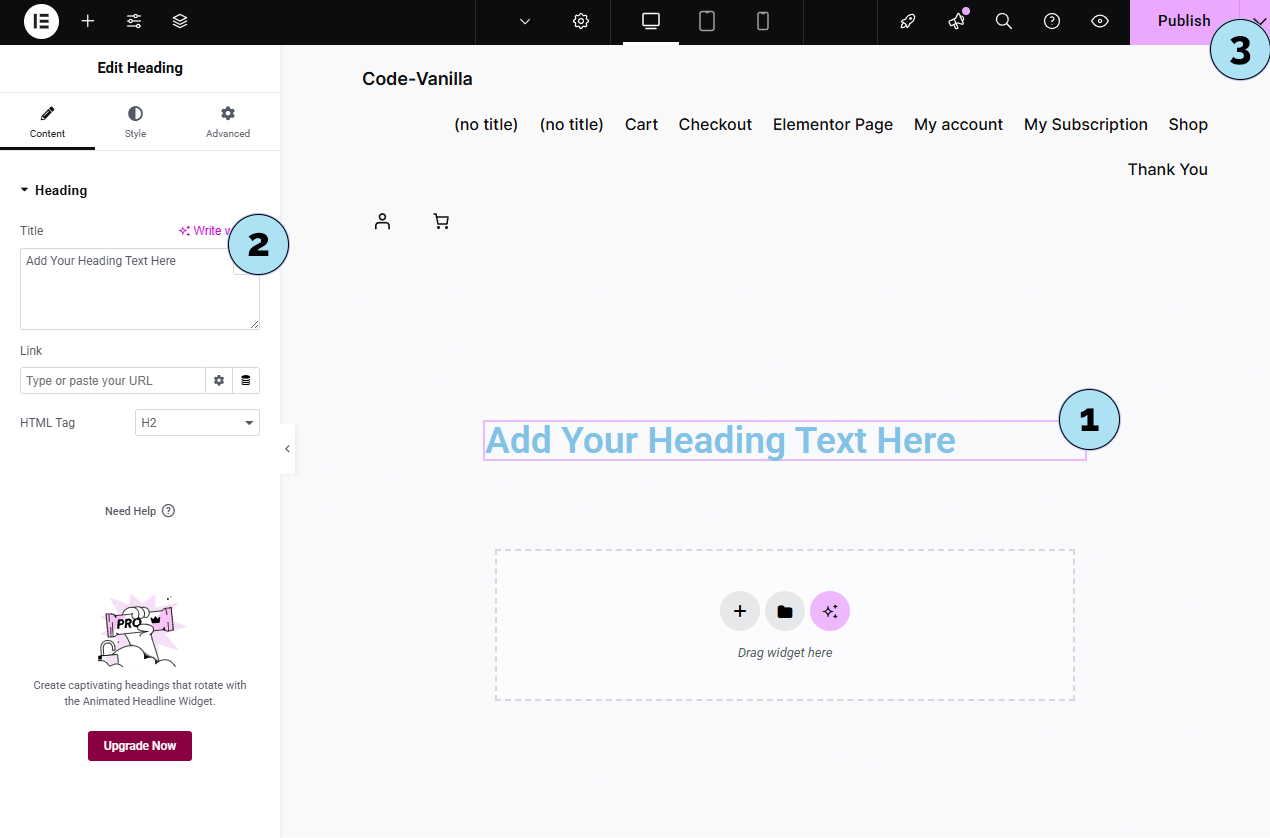
Task: Switch to Mobile responsive view
Action: [763, 21]
